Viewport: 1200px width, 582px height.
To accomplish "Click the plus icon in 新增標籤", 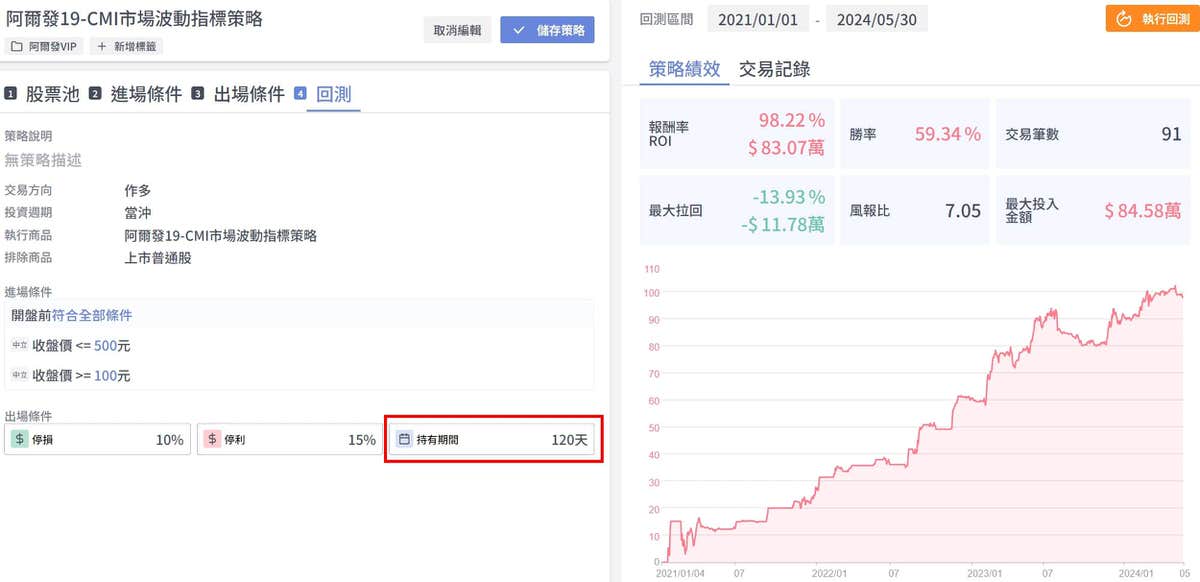I will 101,46.
